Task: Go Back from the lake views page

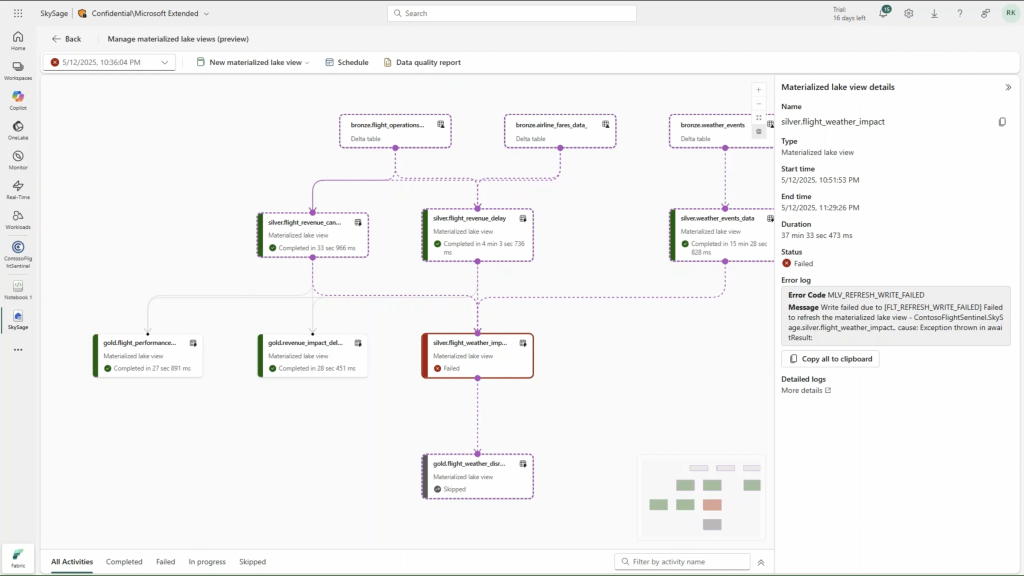Action: click(67, 39)
